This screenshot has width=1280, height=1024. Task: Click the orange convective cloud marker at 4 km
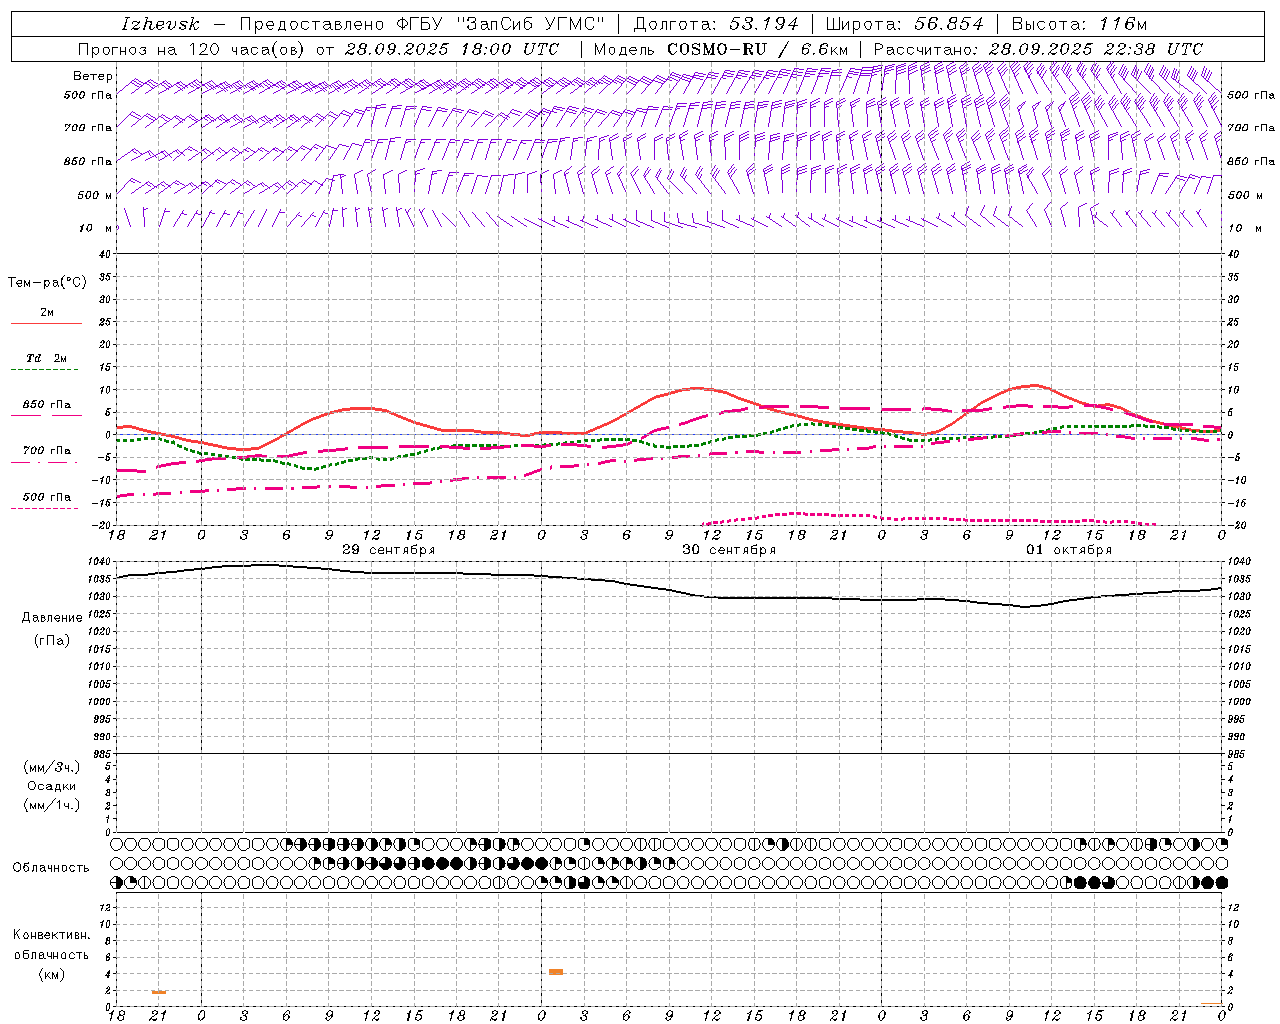tap(556, 972)
